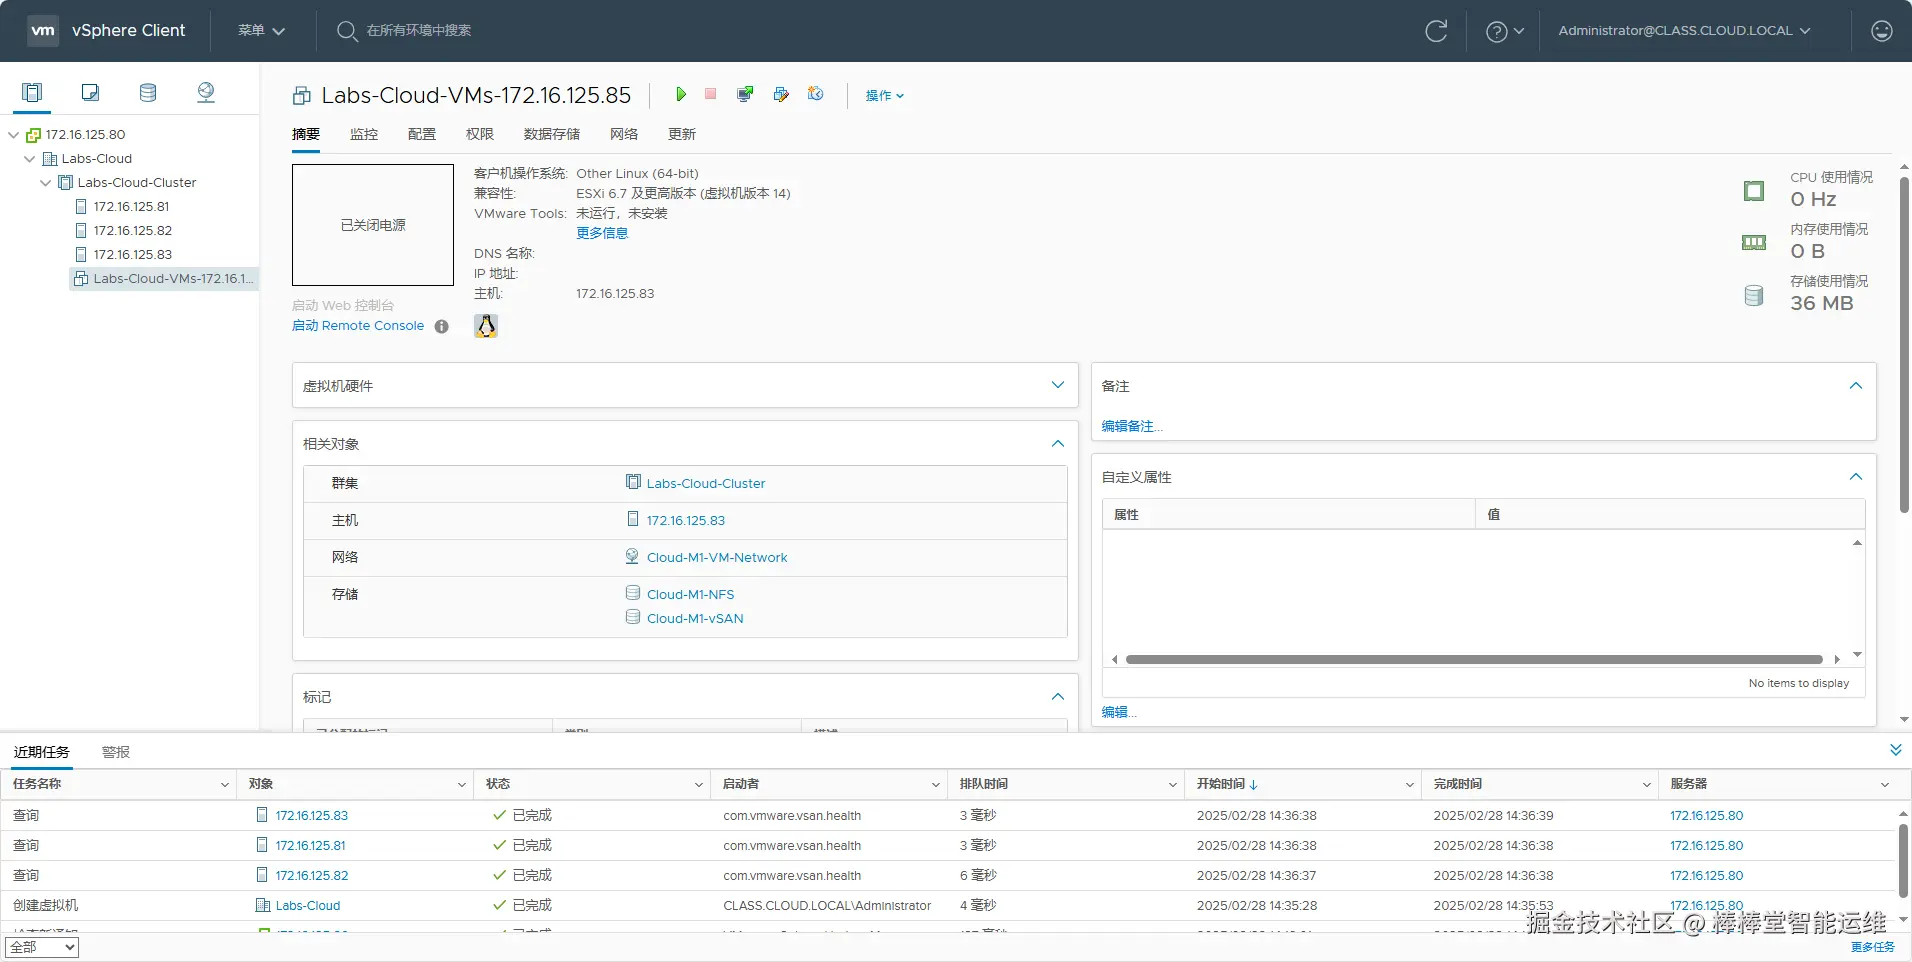Click the 更多信息 link
Viewport: 1912px width, 962px height.
click(602, 233)
